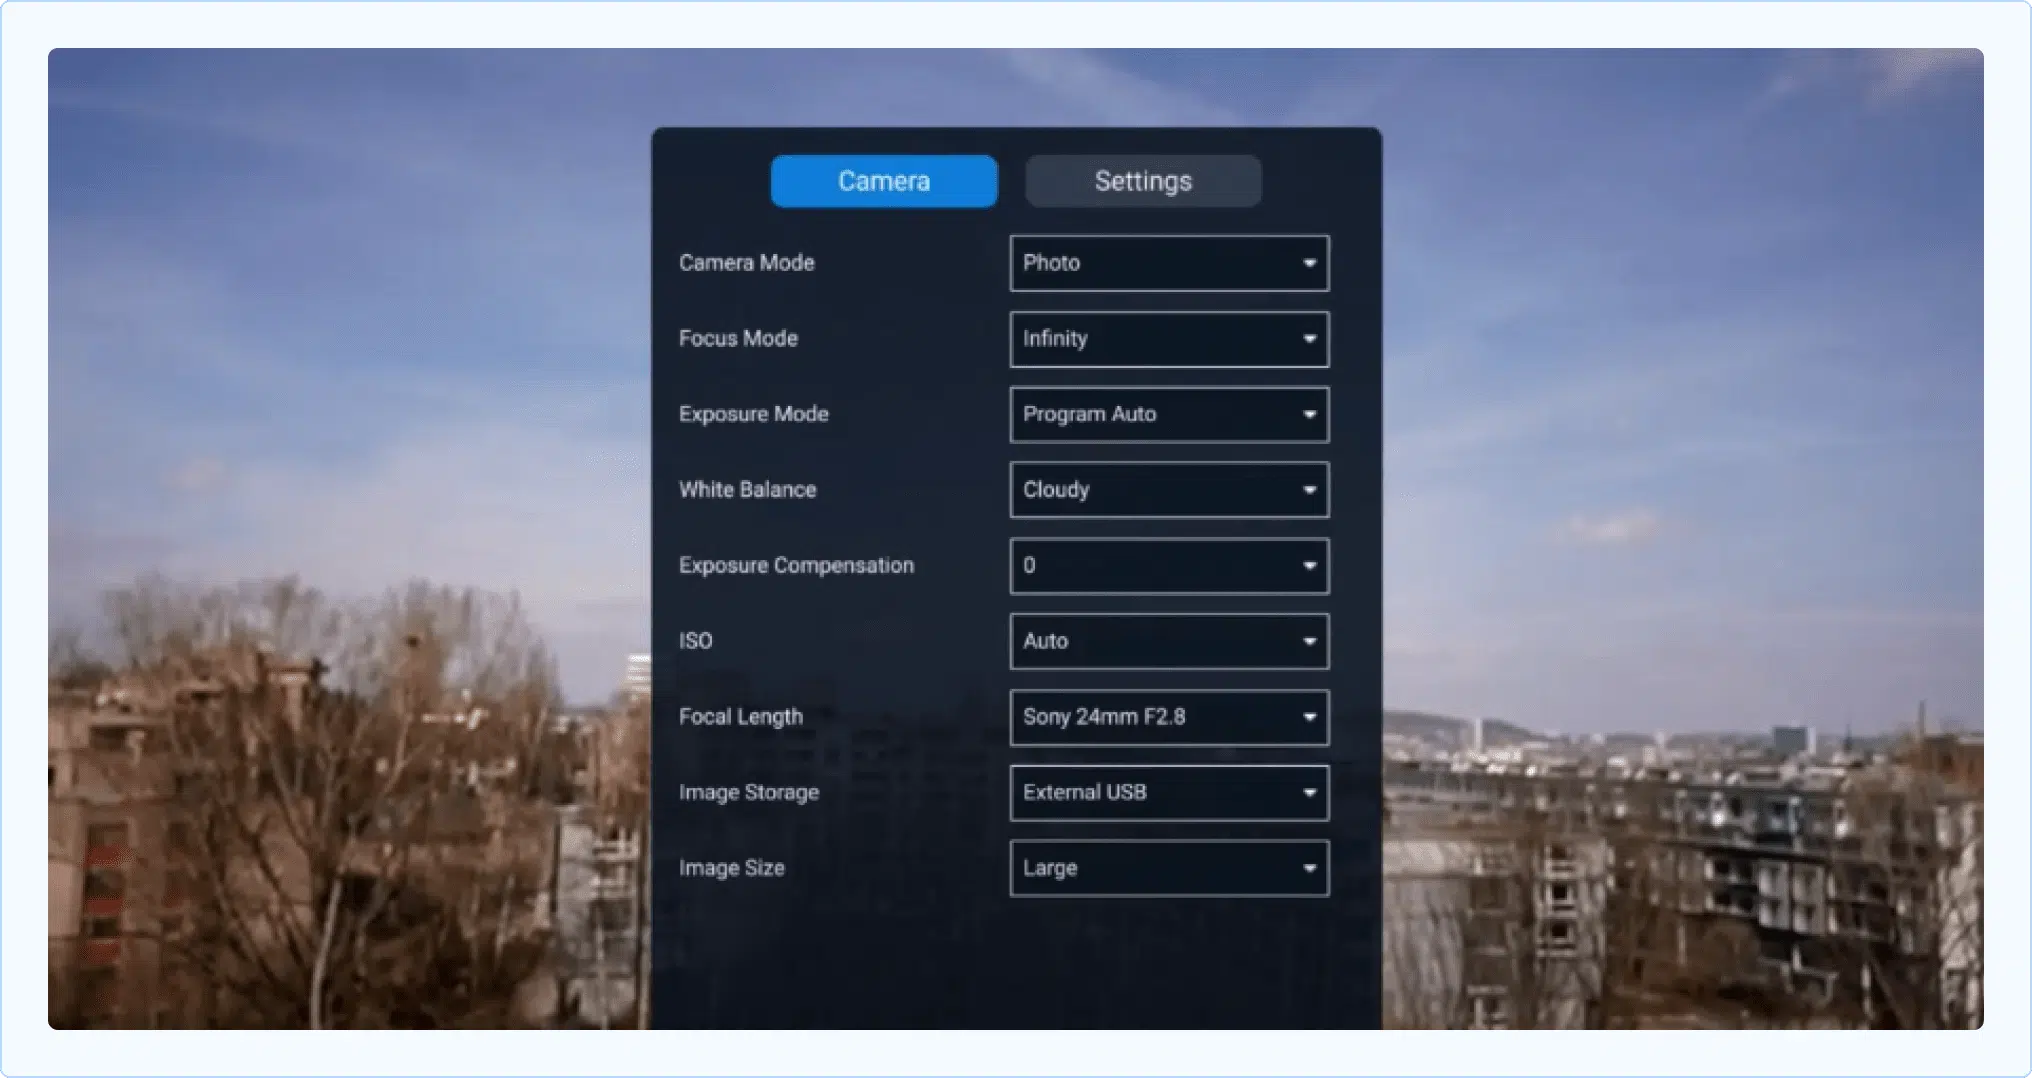Click the Camera Mode label
Image resolution: width=2032 pixels, height=1078 pixels.
coord(747,263)
